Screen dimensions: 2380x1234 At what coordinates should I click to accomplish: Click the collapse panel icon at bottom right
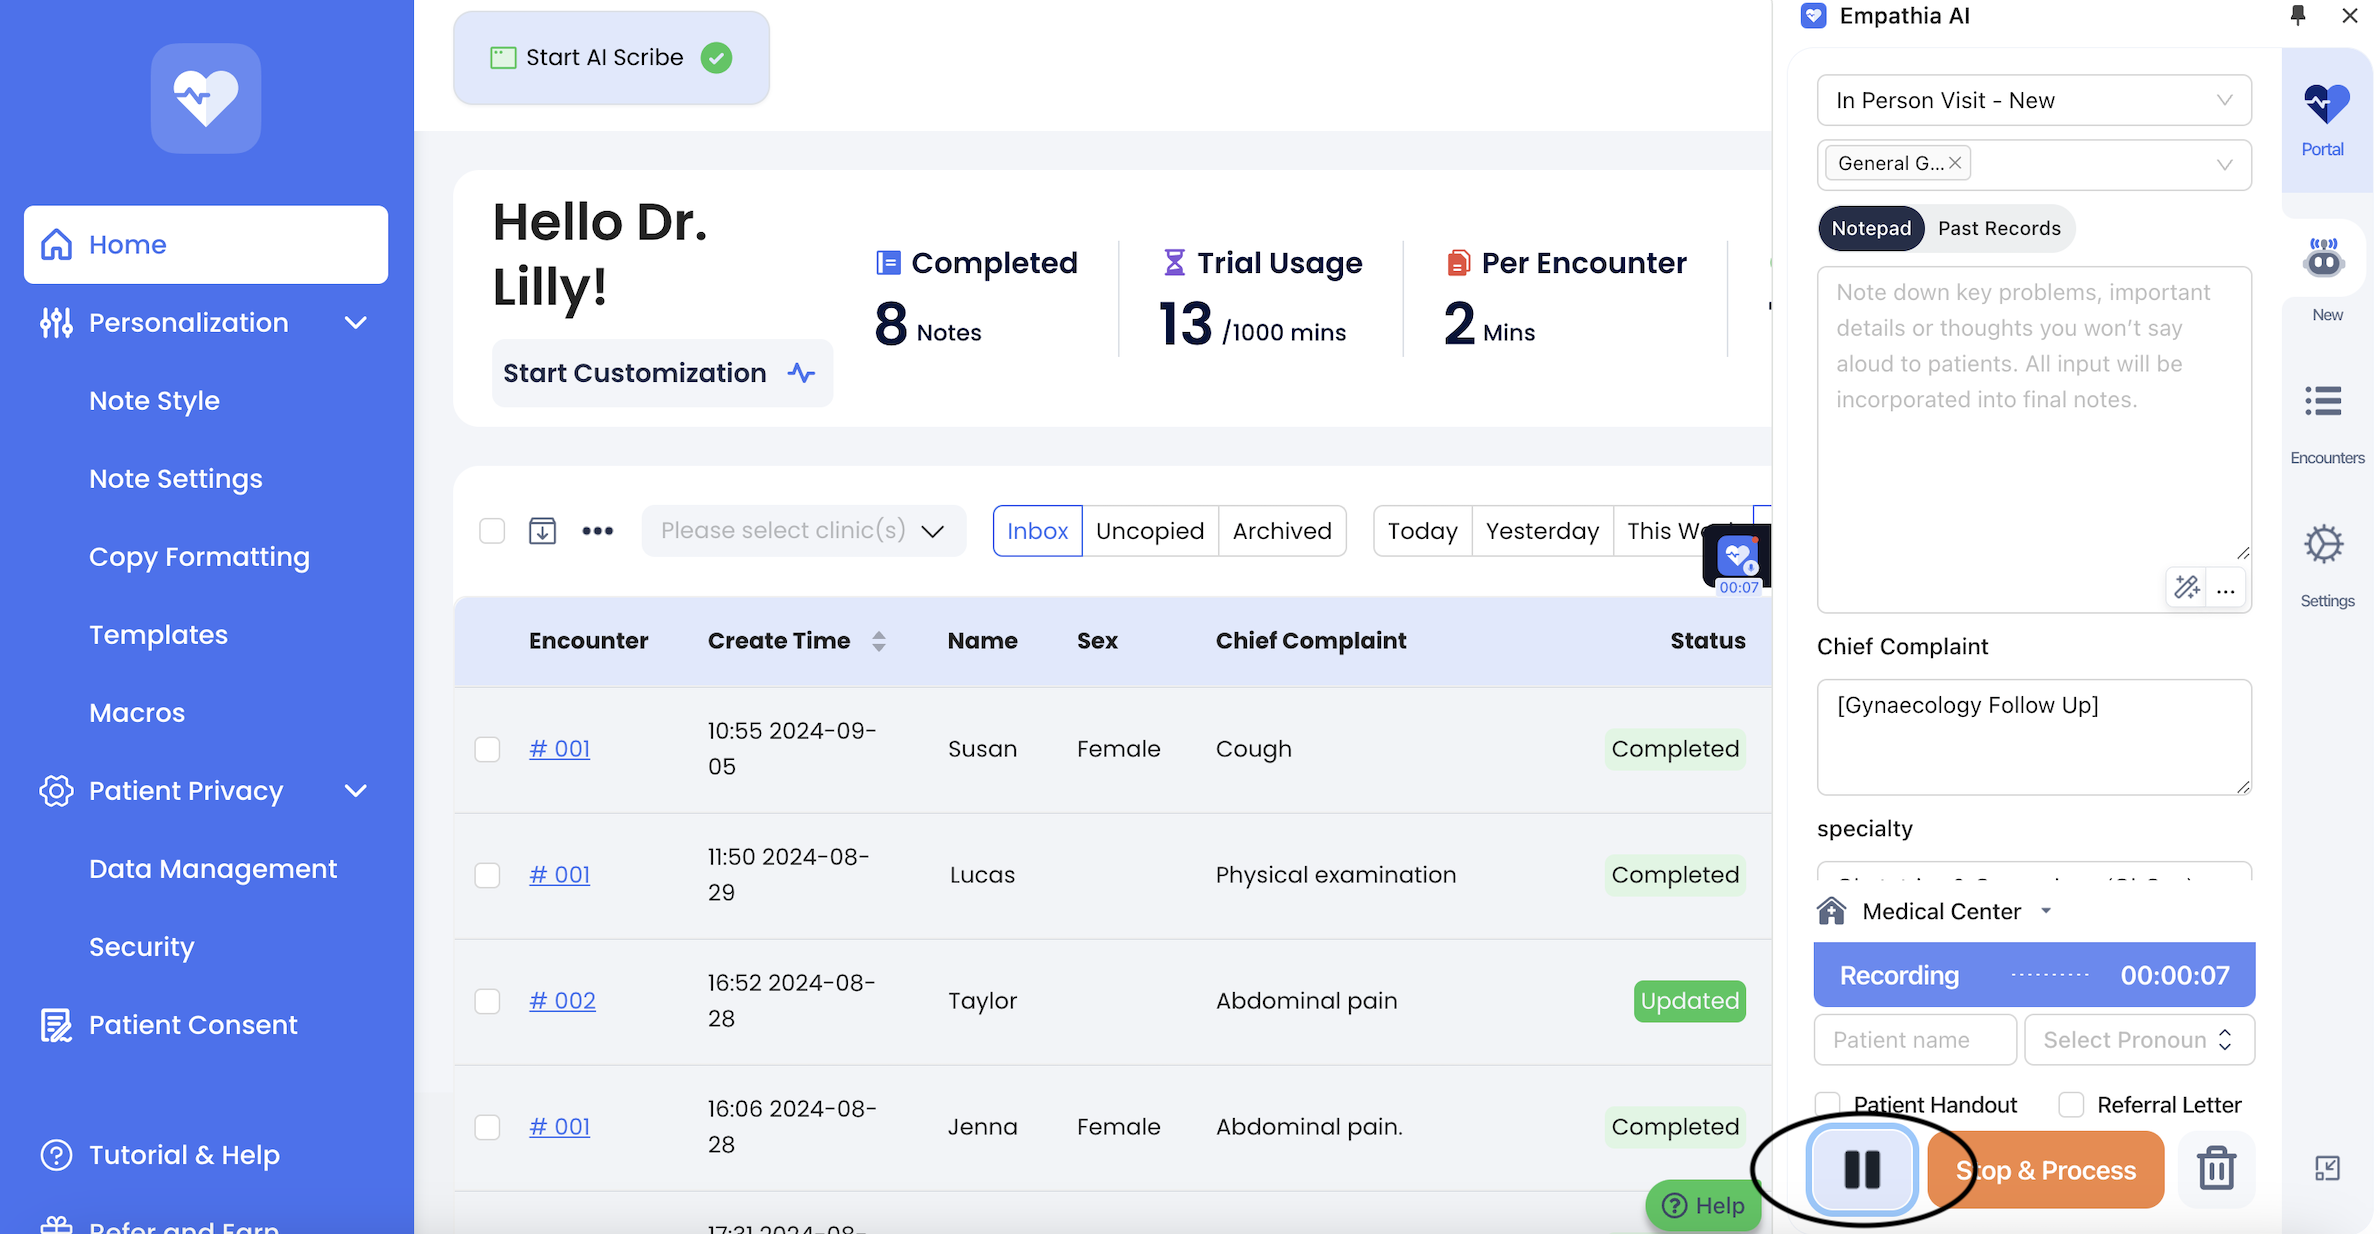pyautogui.click(x=2327, y=1168)
